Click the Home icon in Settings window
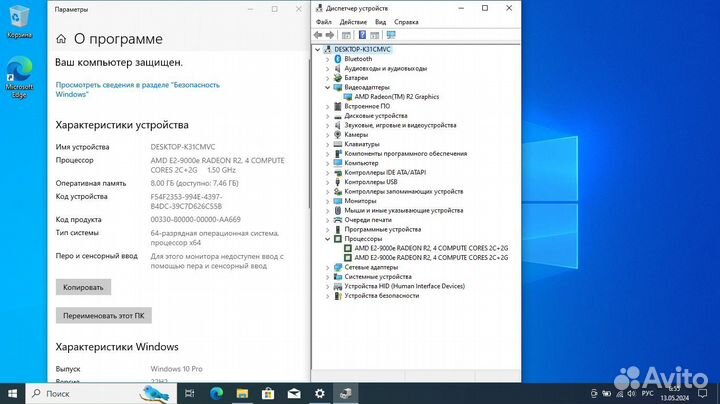The image size is (720, 404). (x=61, y=39)
